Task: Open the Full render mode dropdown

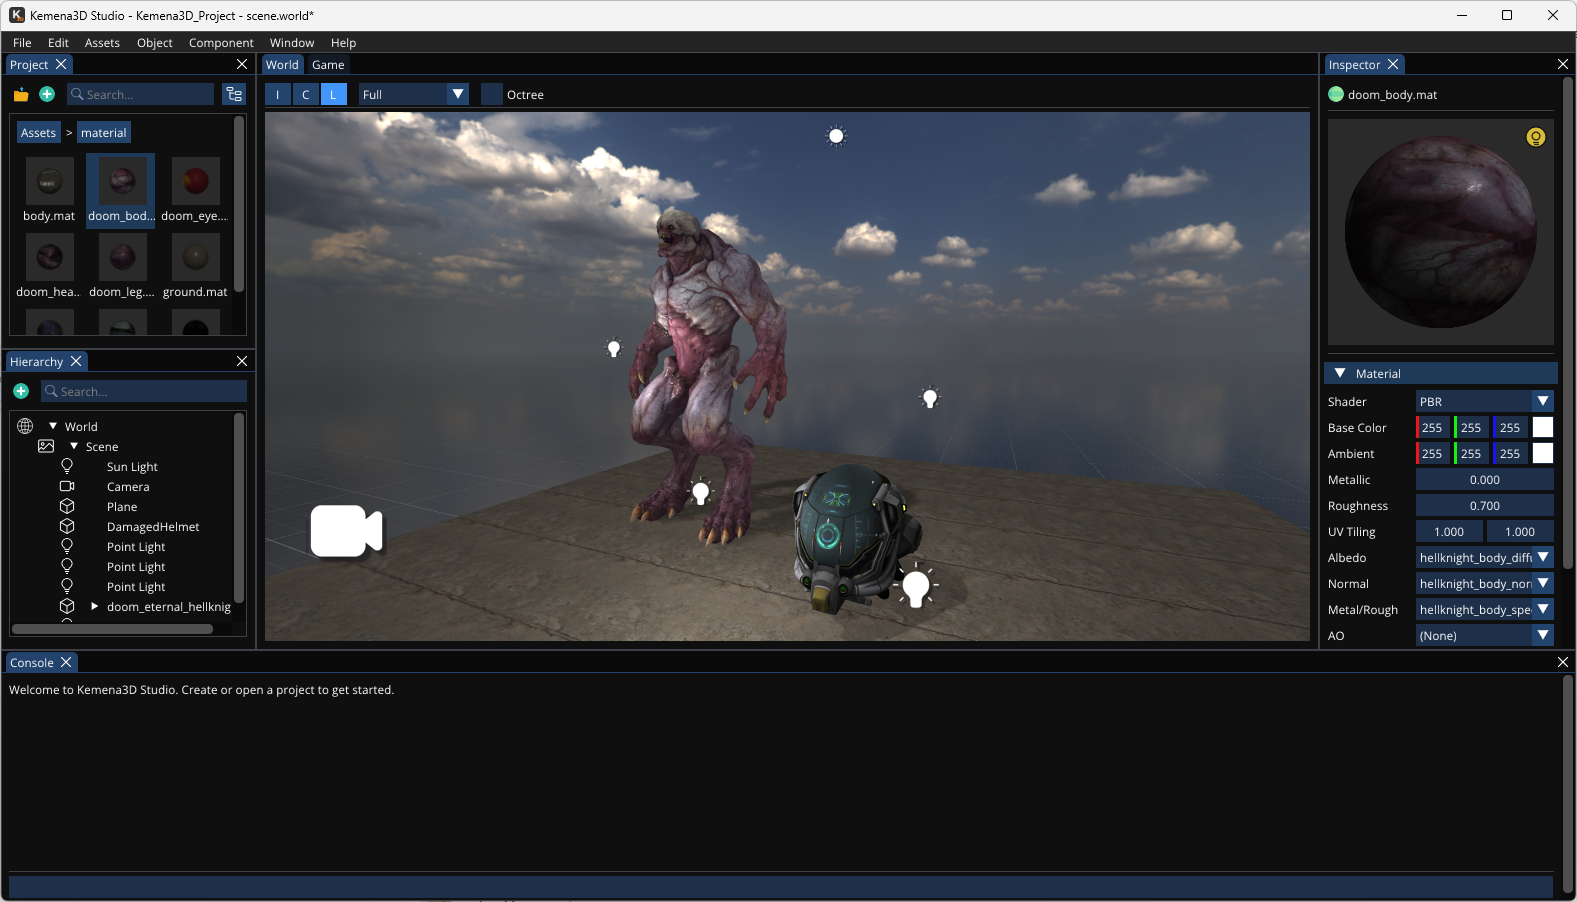Action: point(413,94)
